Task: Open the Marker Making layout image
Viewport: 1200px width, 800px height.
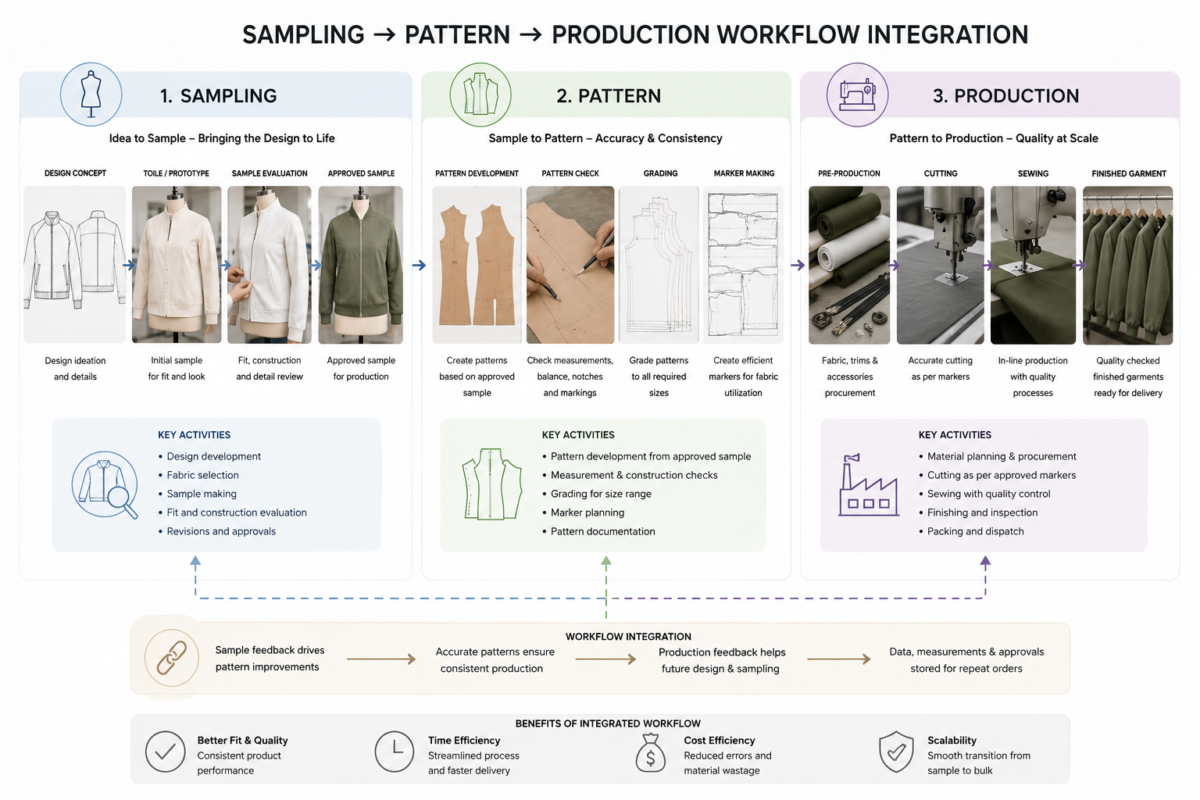Action: click(x=745, y=265)
